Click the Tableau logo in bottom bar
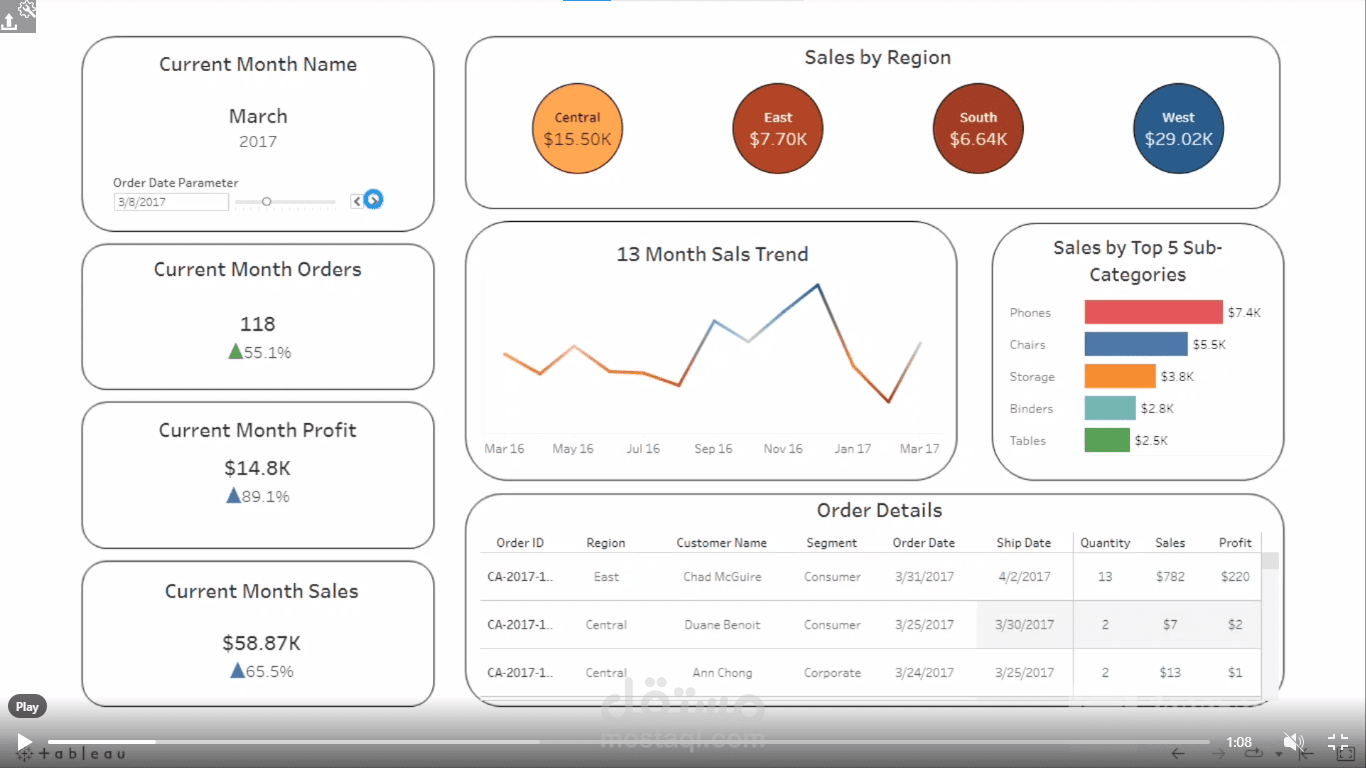This screenshot has height=768, width=1366. (72, 754)
